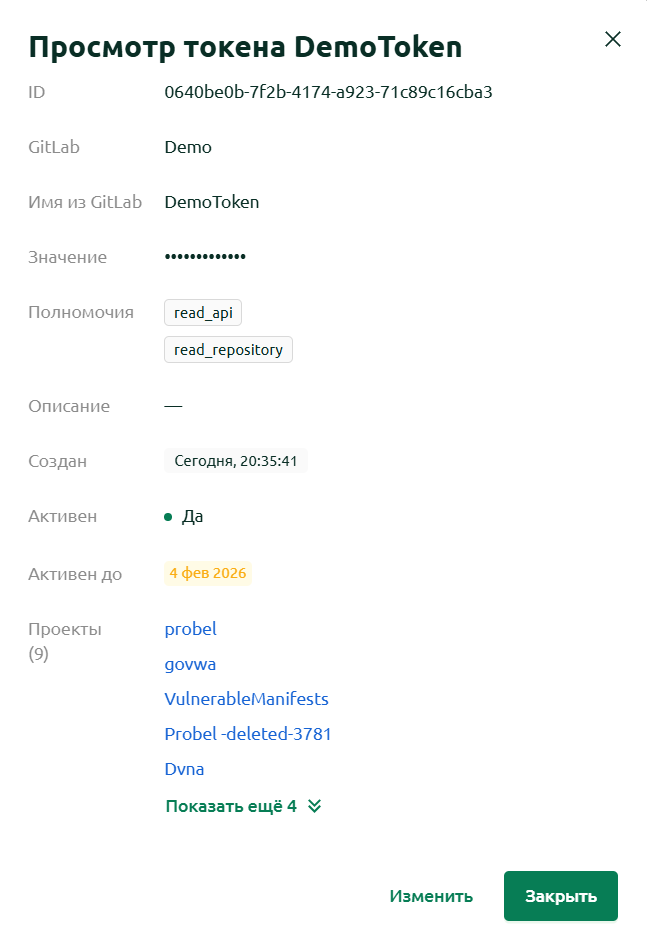The image size is (647, 944).
Task: Click the 4 фев 2026 expiry badge
Action: (208, 573)
